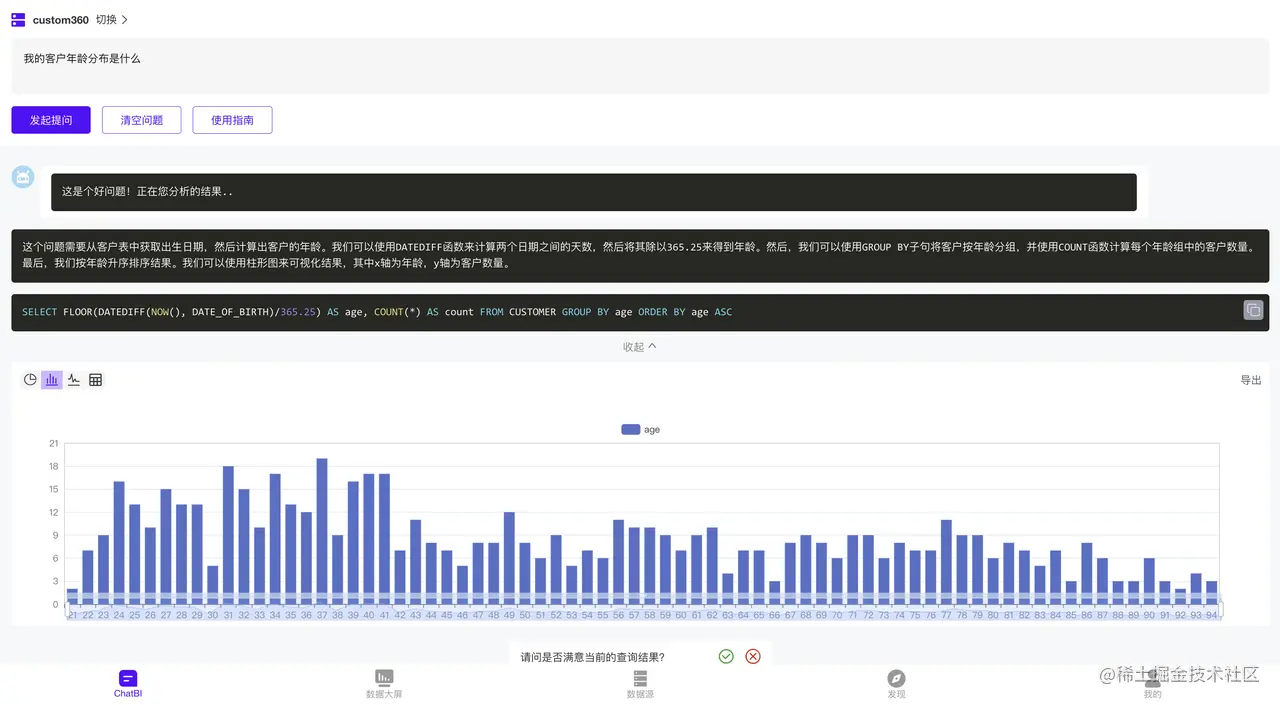
Task: Click the bar for age 31
Action: [228, 535]
